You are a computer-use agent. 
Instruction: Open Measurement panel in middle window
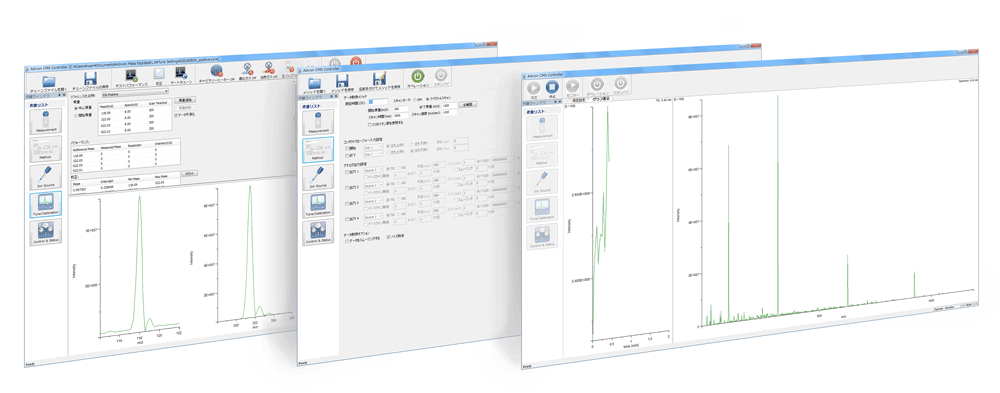point(318,122)
